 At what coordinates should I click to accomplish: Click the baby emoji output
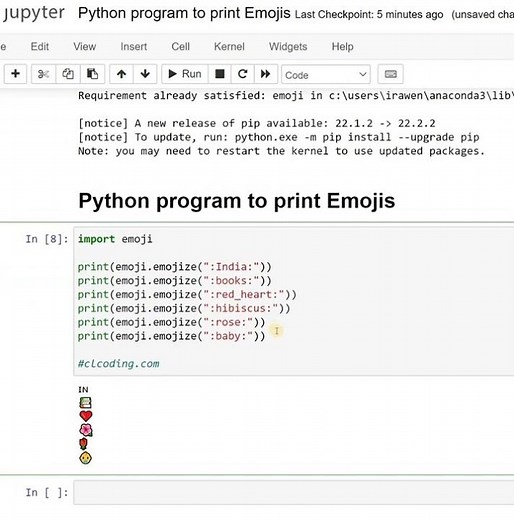[x=85, y=458]
